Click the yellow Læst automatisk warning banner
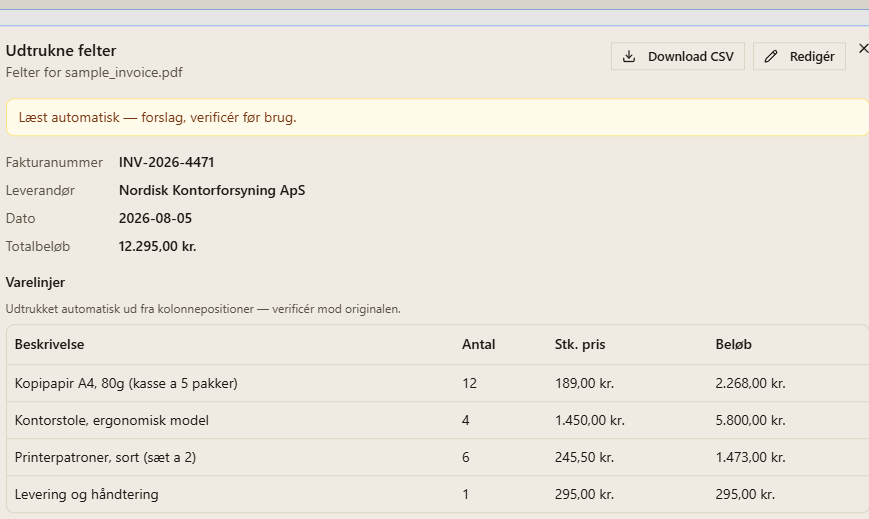The width and height of the screenshot is (869, 519). pyautogui.click(x=437, y=117)
